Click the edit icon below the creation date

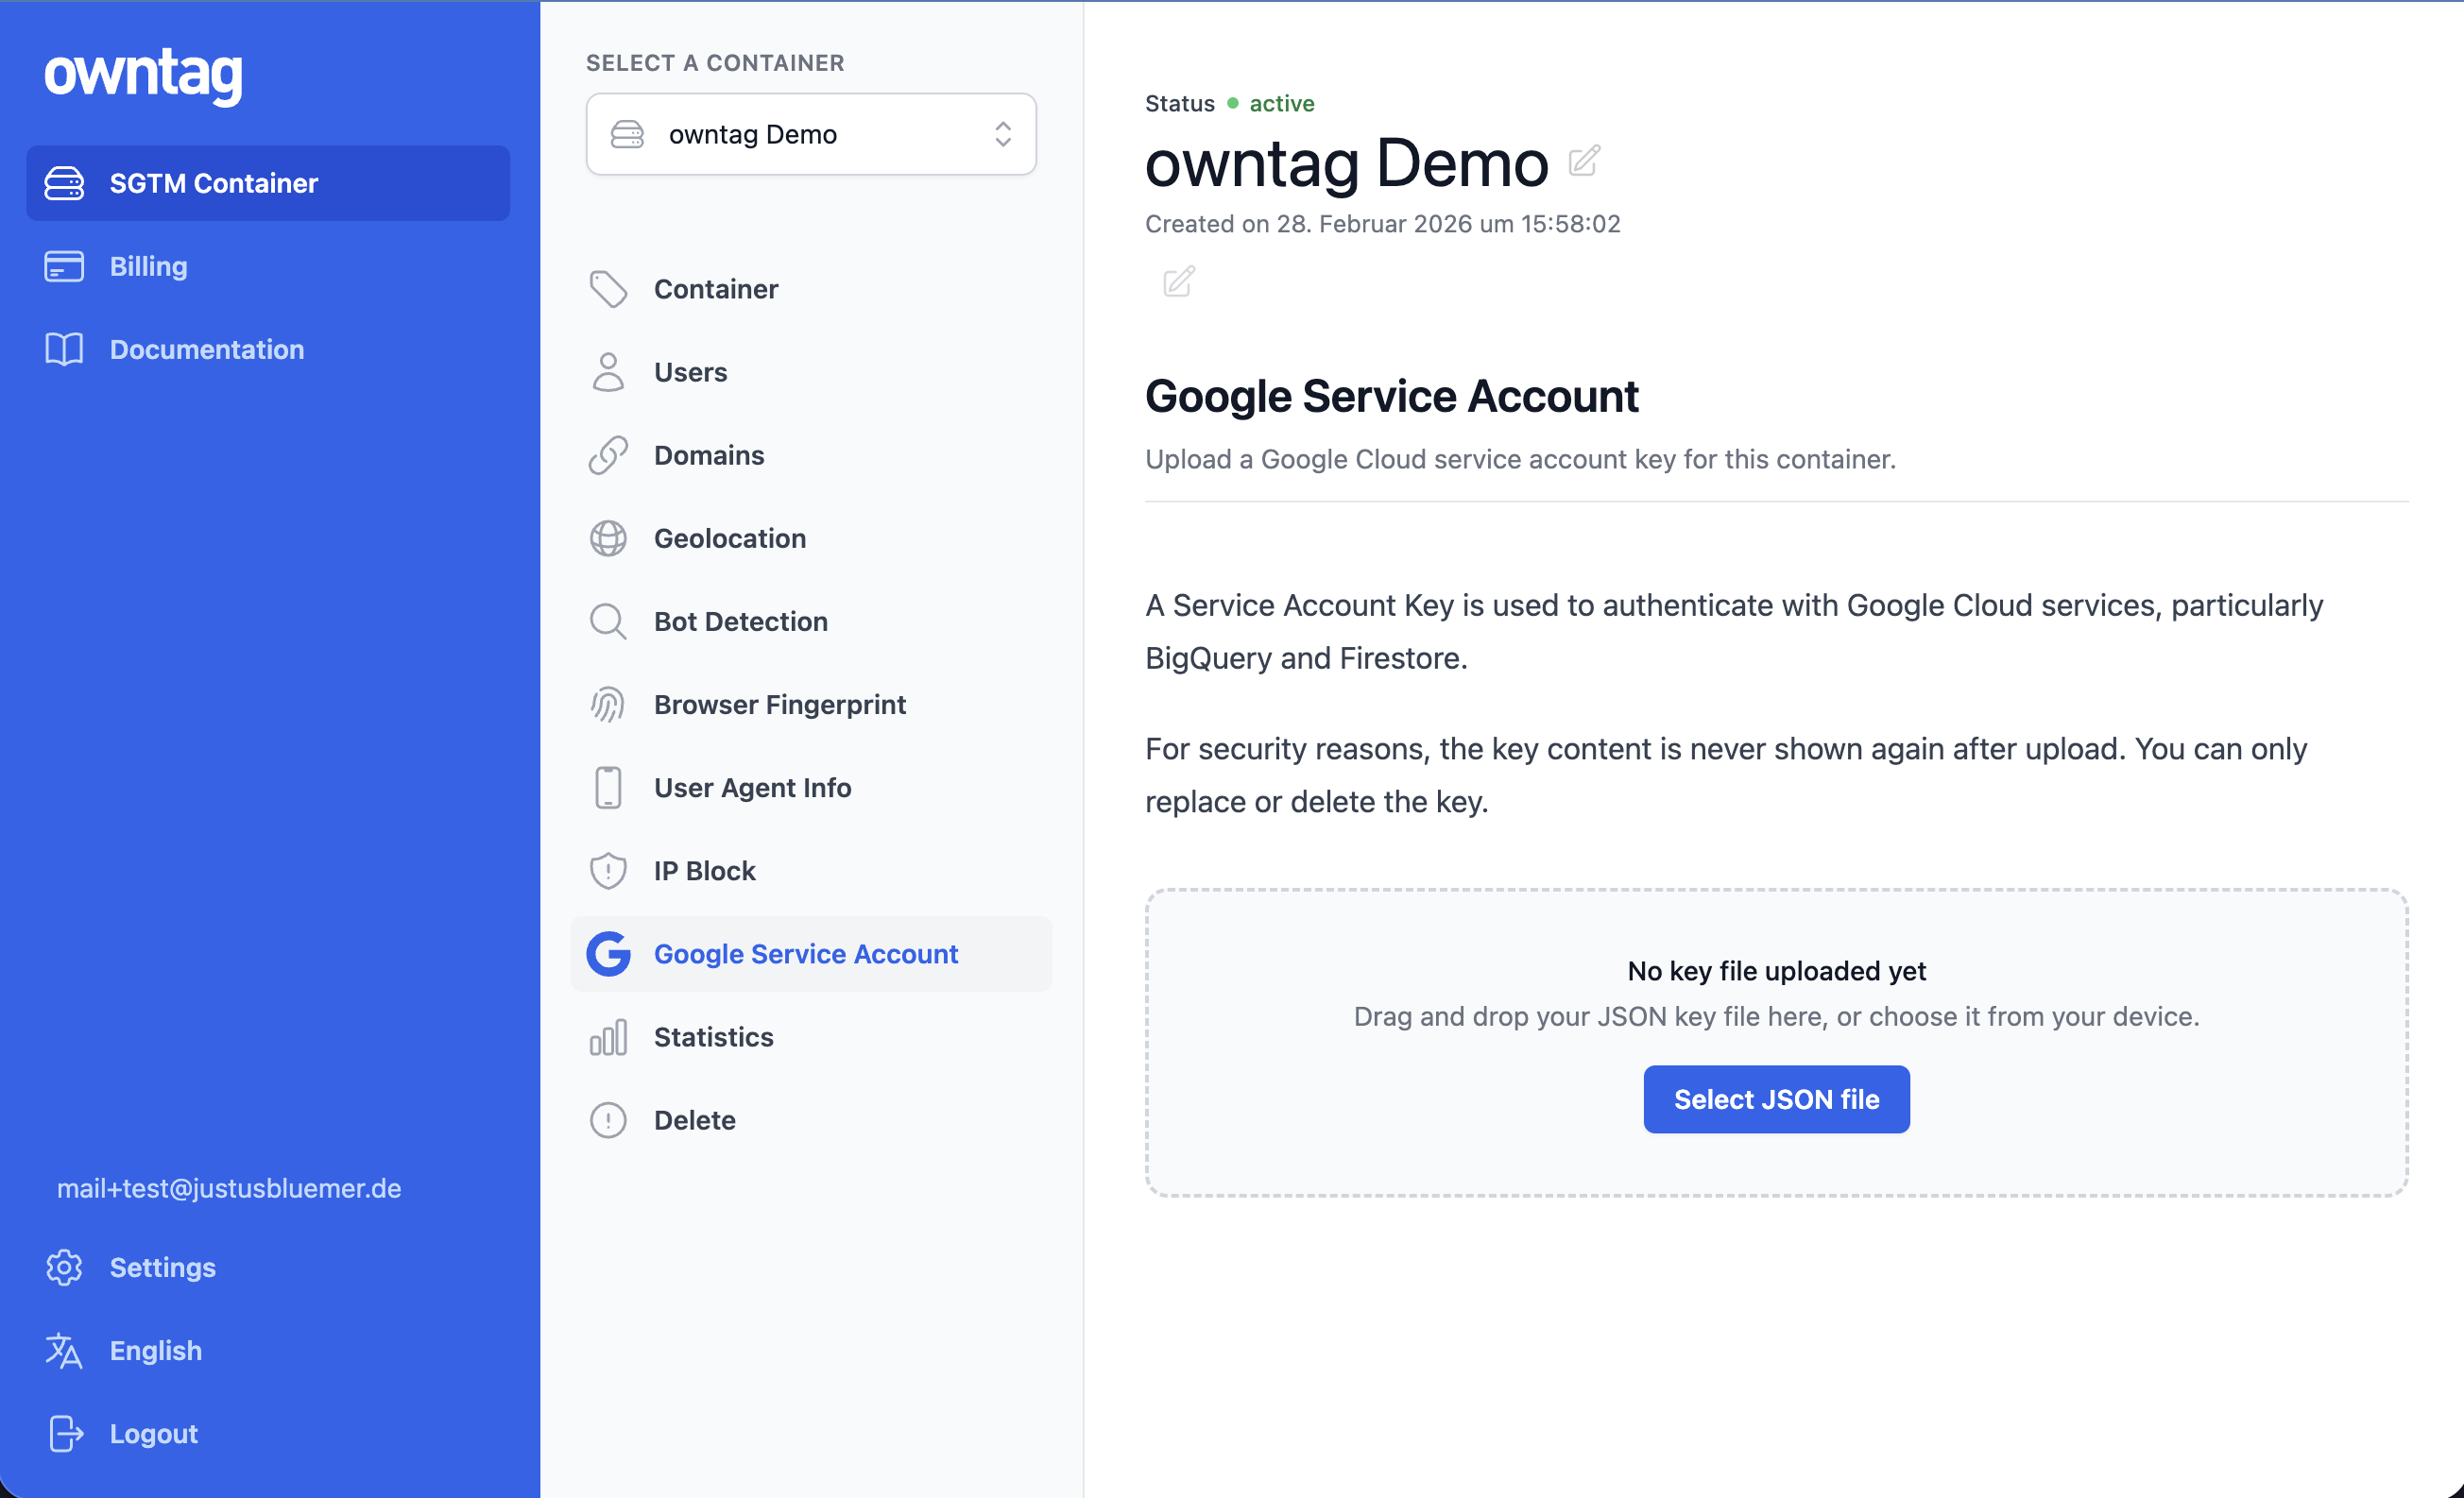click(1178, 282)
